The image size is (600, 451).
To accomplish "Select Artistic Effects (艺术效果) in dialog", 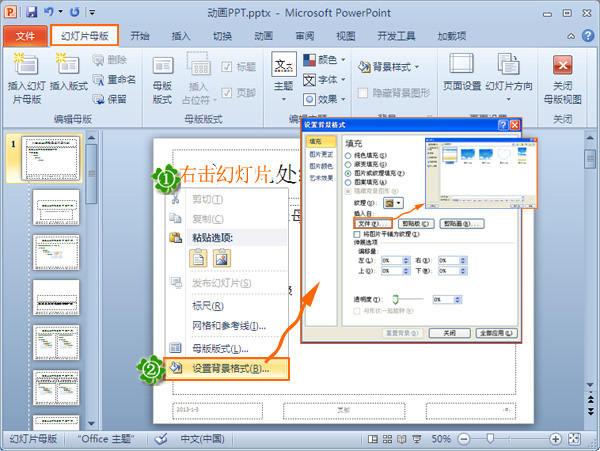I will click(321, 178).
